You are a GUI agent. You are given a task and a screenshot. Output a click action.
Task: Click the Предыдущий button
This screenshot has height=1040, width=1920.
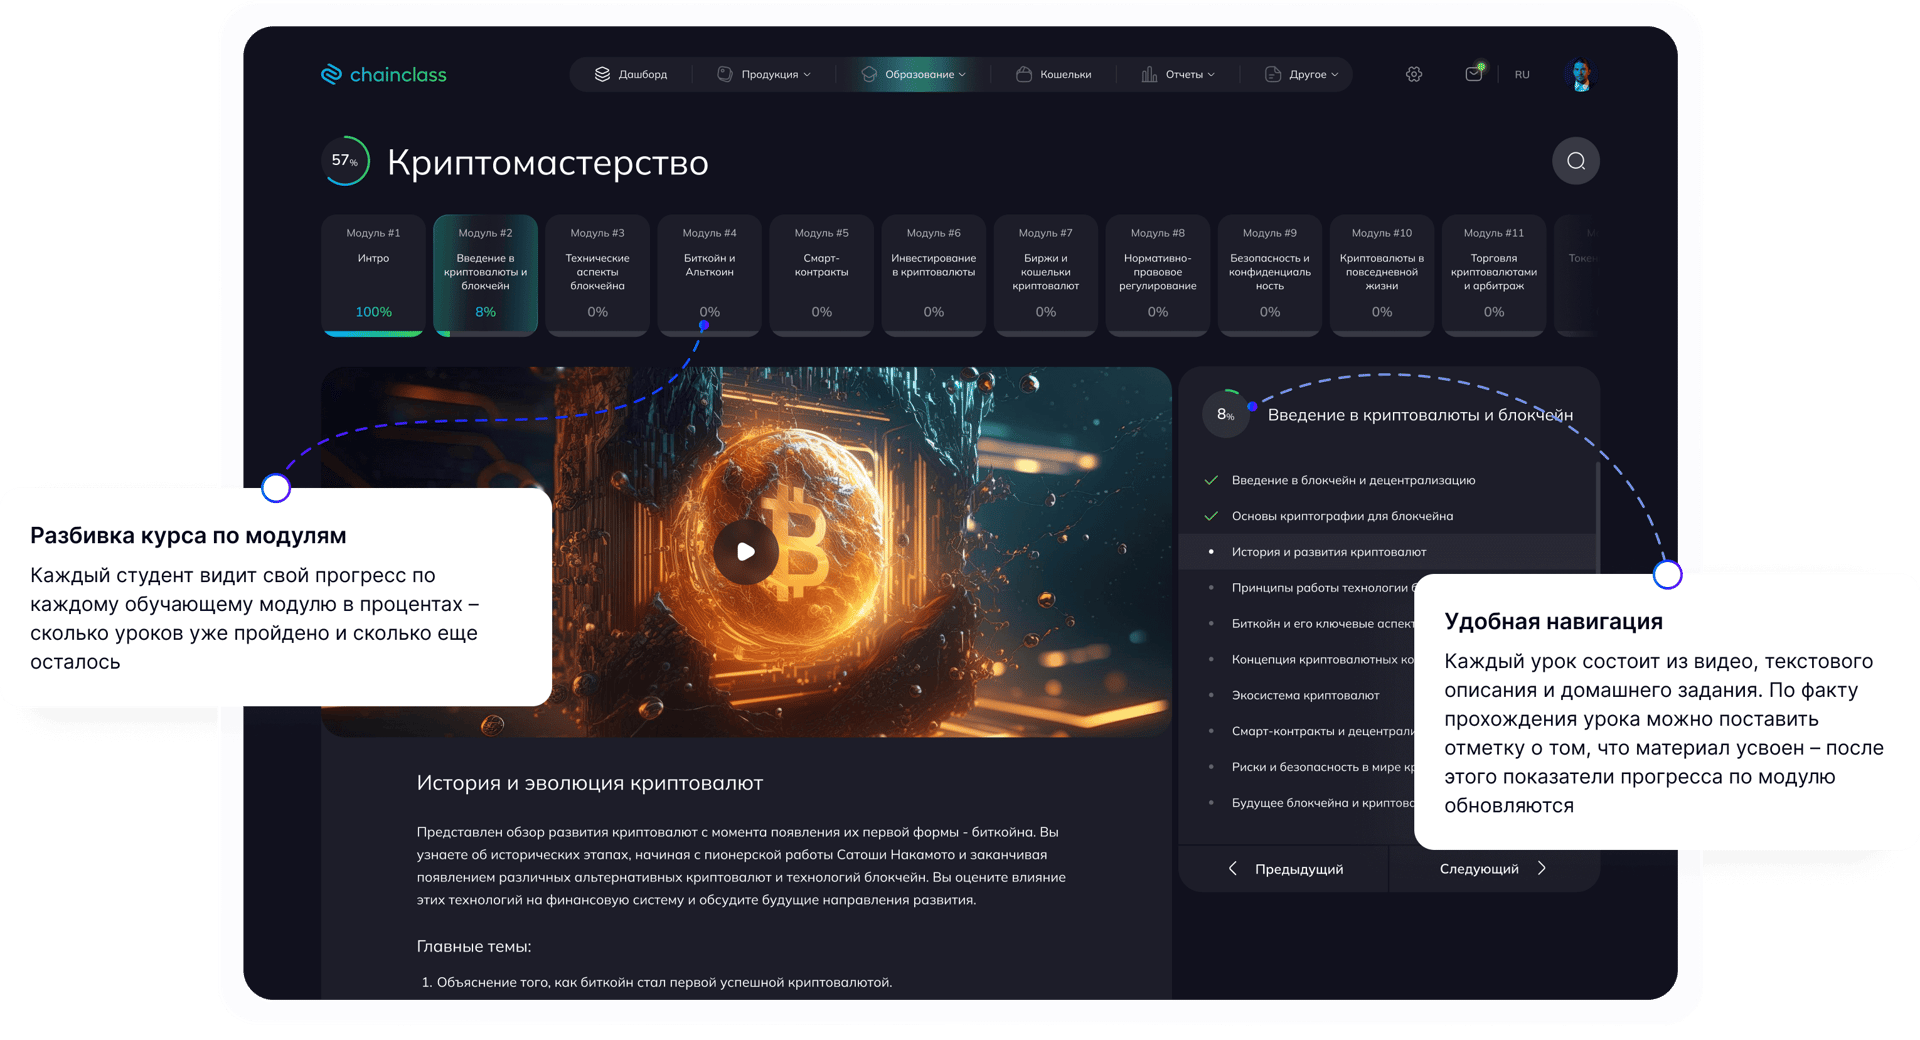(x=1288, y=868)
